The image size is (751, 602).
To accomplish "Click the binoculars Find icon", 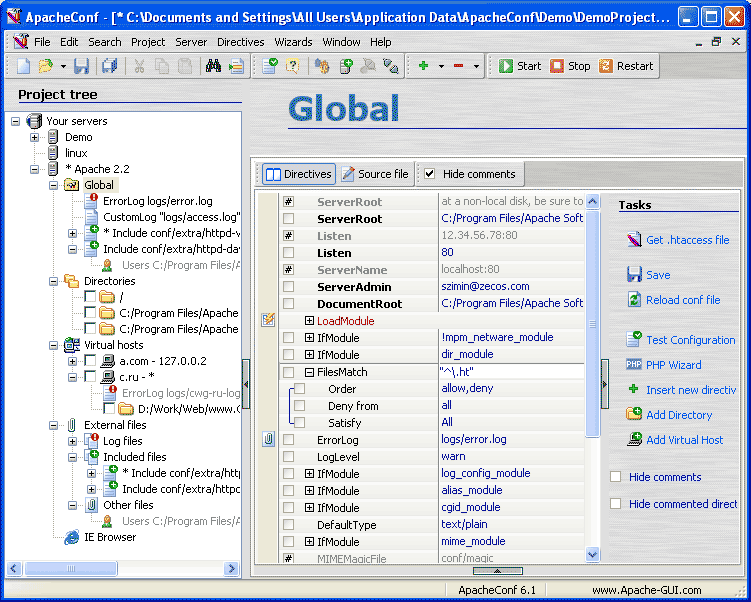I will click(213, 66).
